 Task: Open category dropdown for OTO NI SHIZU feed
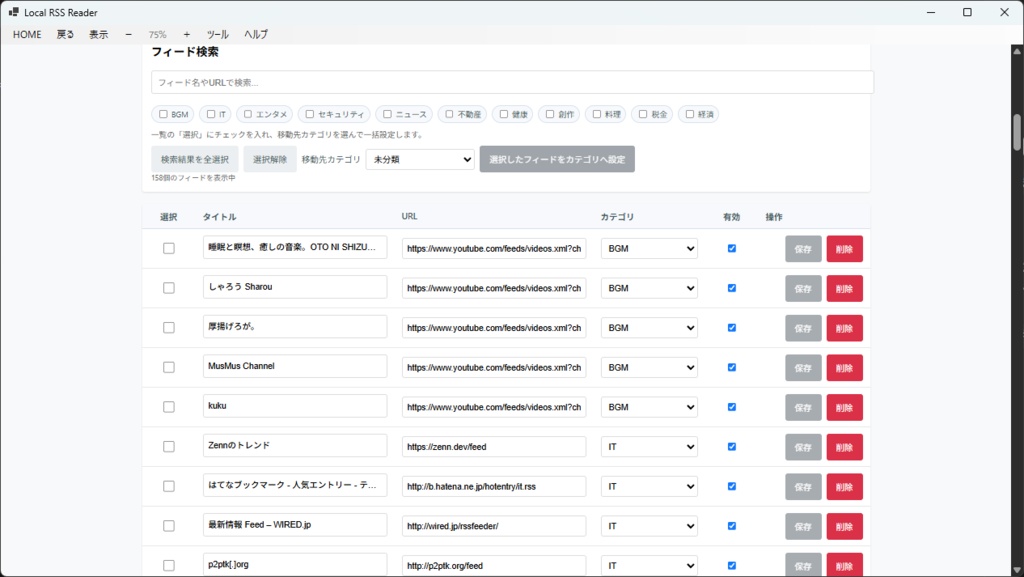tap(649, 249)
